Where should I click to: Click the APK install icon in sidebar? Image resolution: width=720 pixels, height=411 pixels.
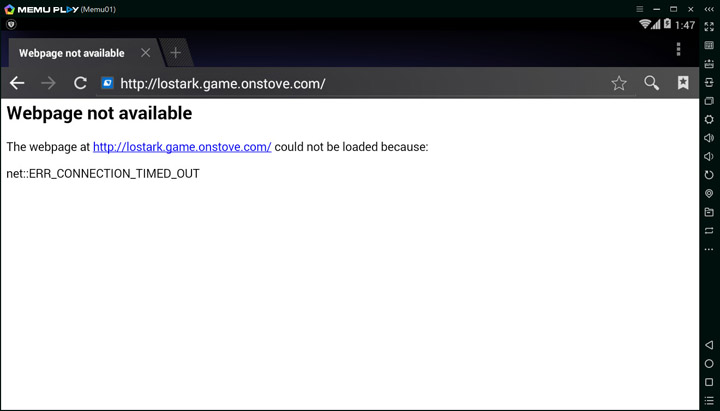709,64
